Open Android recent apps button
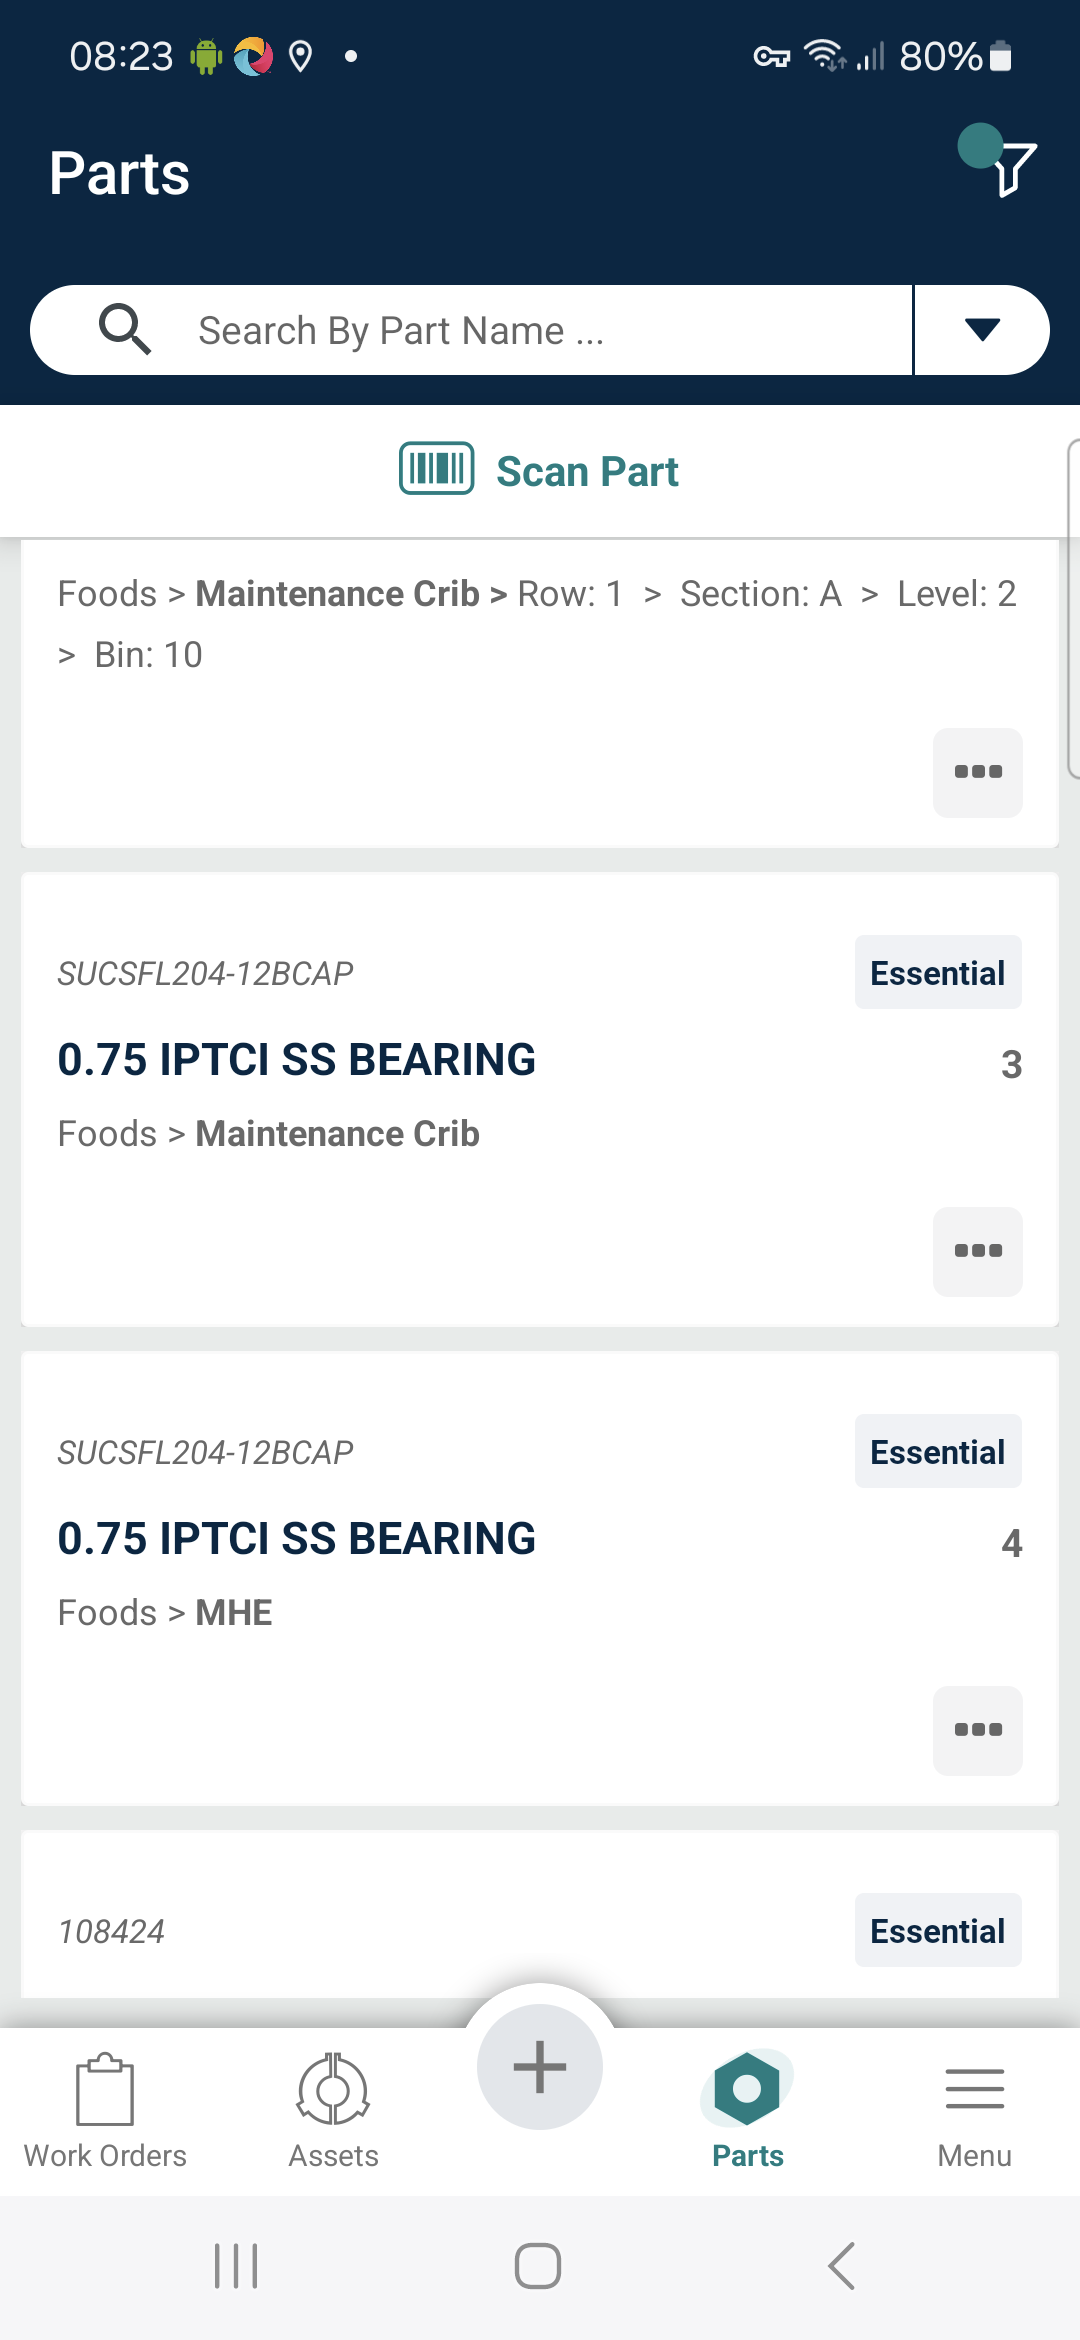 coord(236,2265)
